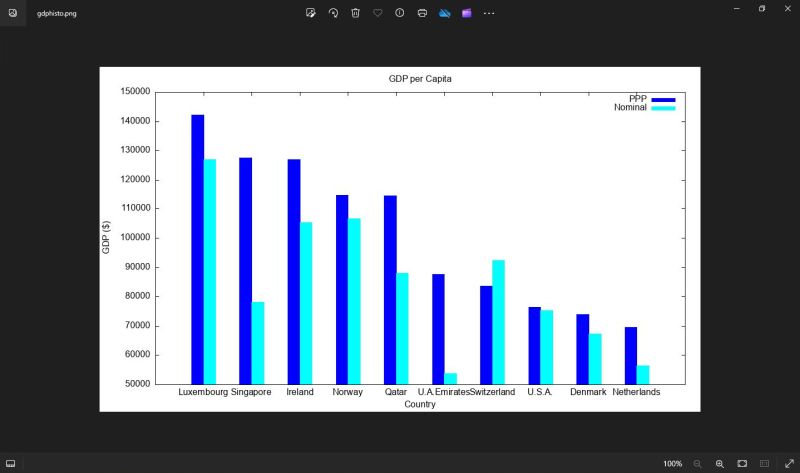Zoom out using the minus magnifier
Screen dimensions: 800x473
[x=697, y=463]
